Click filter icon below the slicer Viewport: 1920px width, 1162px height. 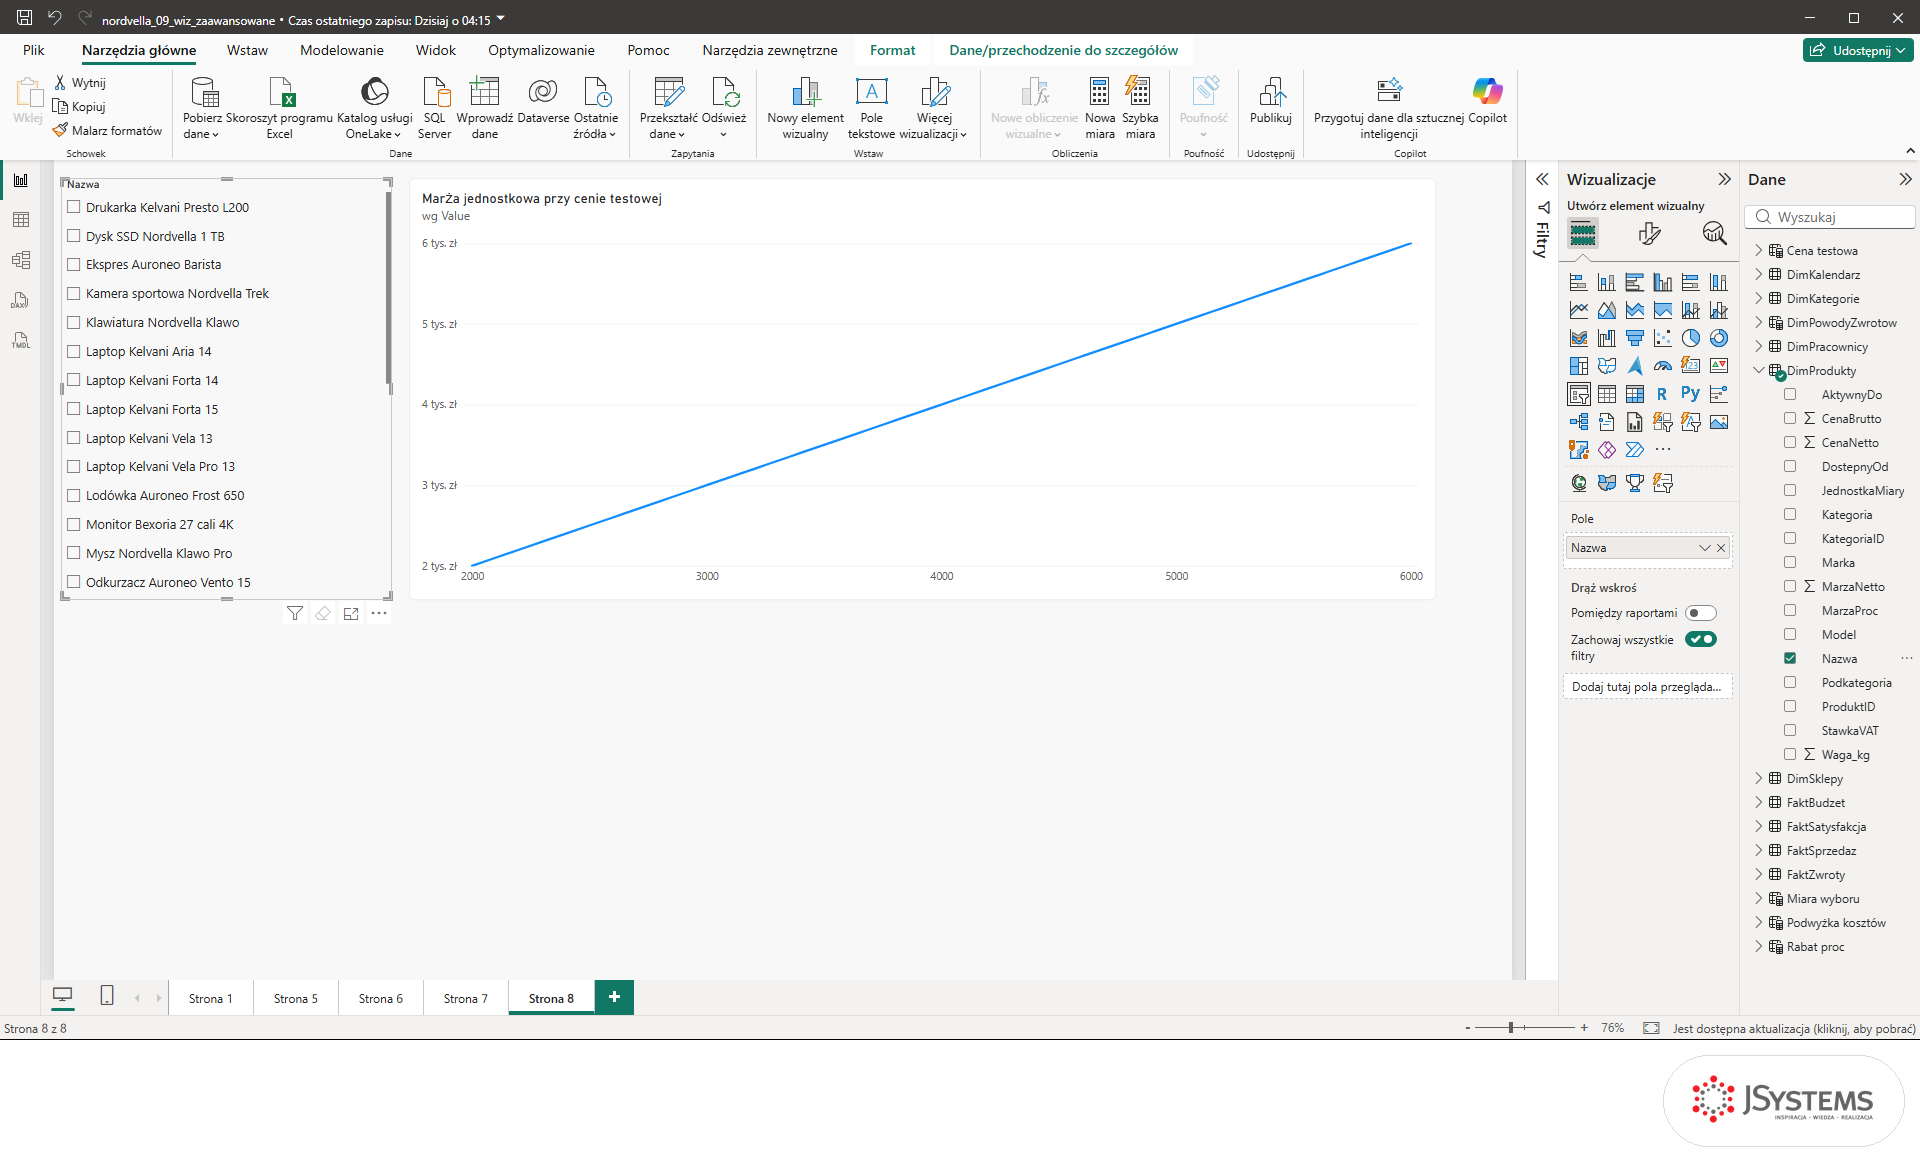(295, 614)
